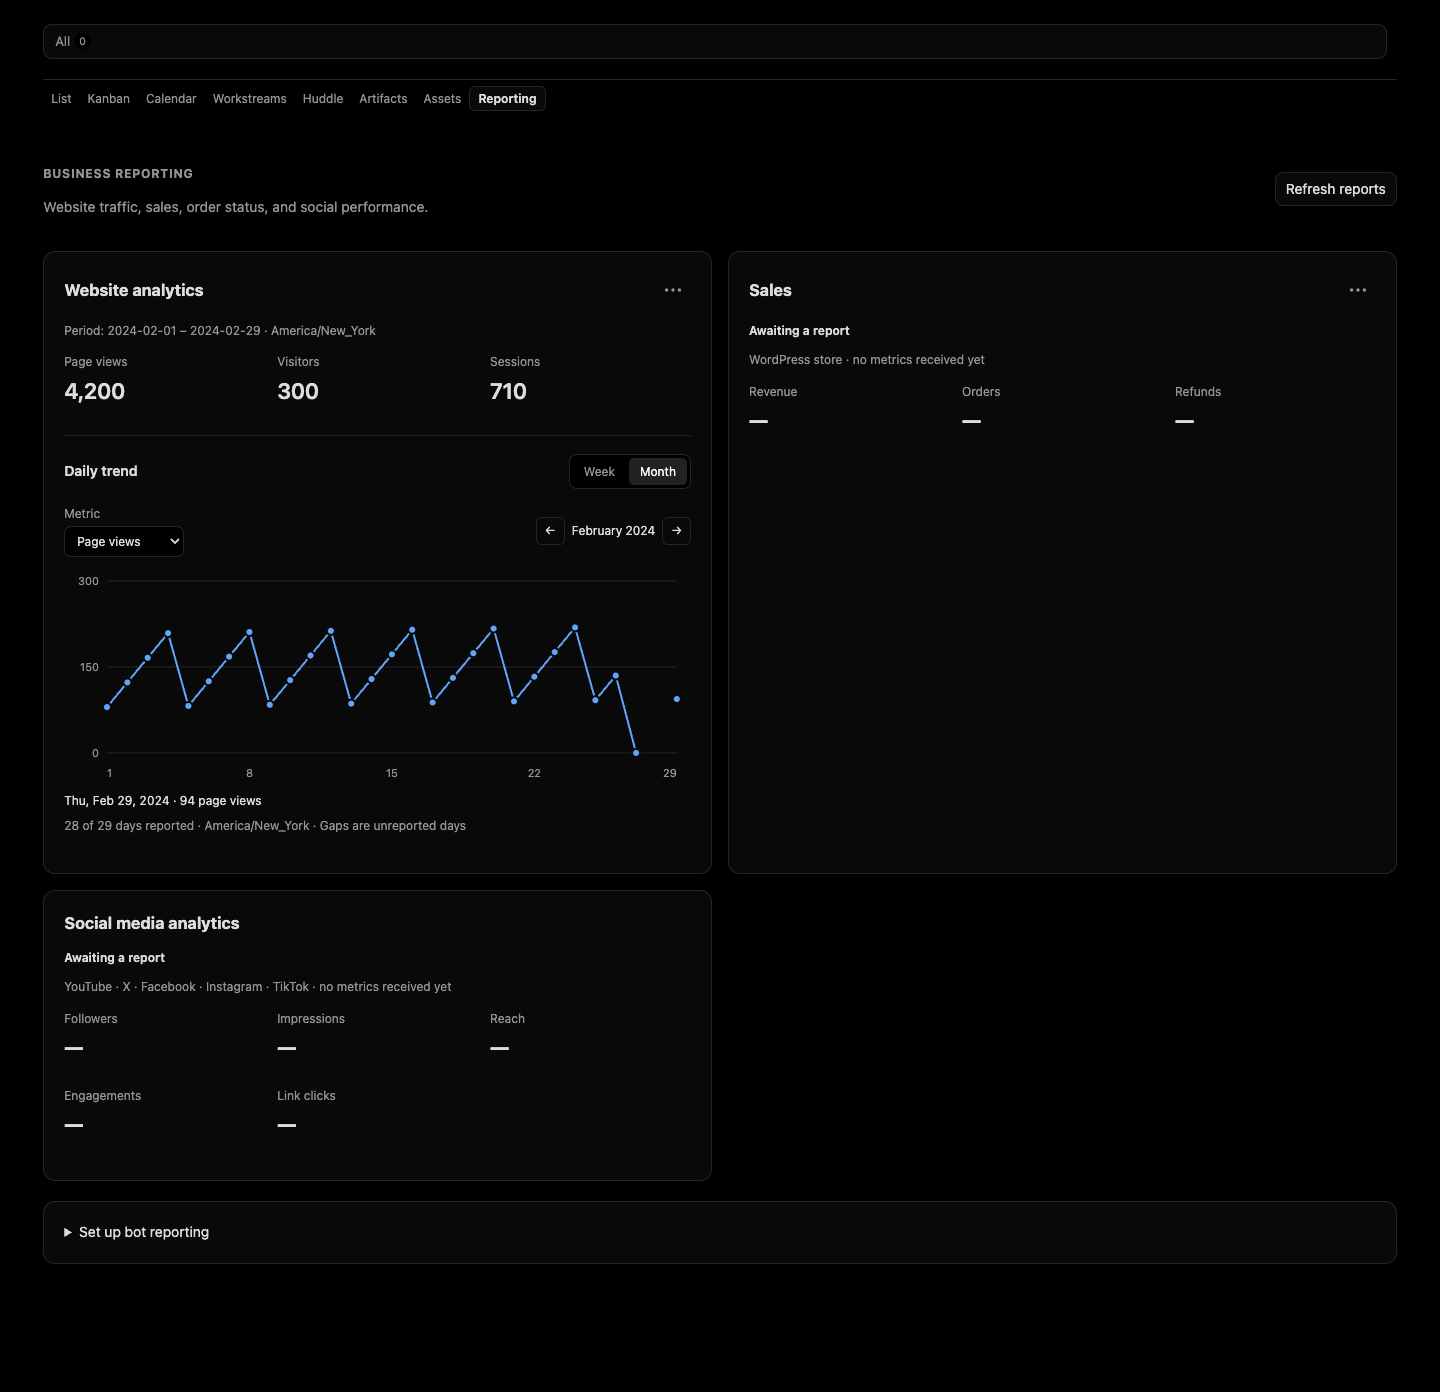Click the Impressions label

[x=311, y=1019]
